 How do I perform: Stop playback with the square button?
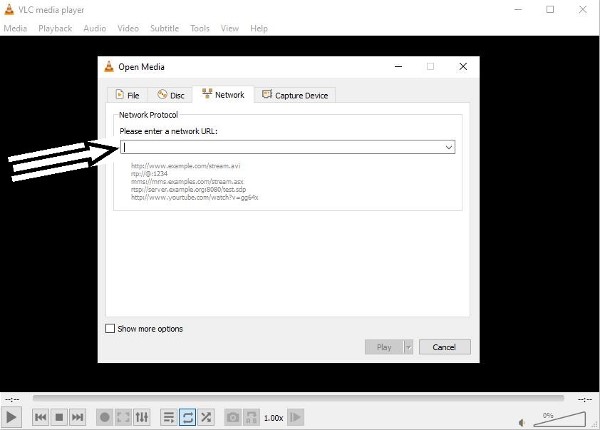59,417
